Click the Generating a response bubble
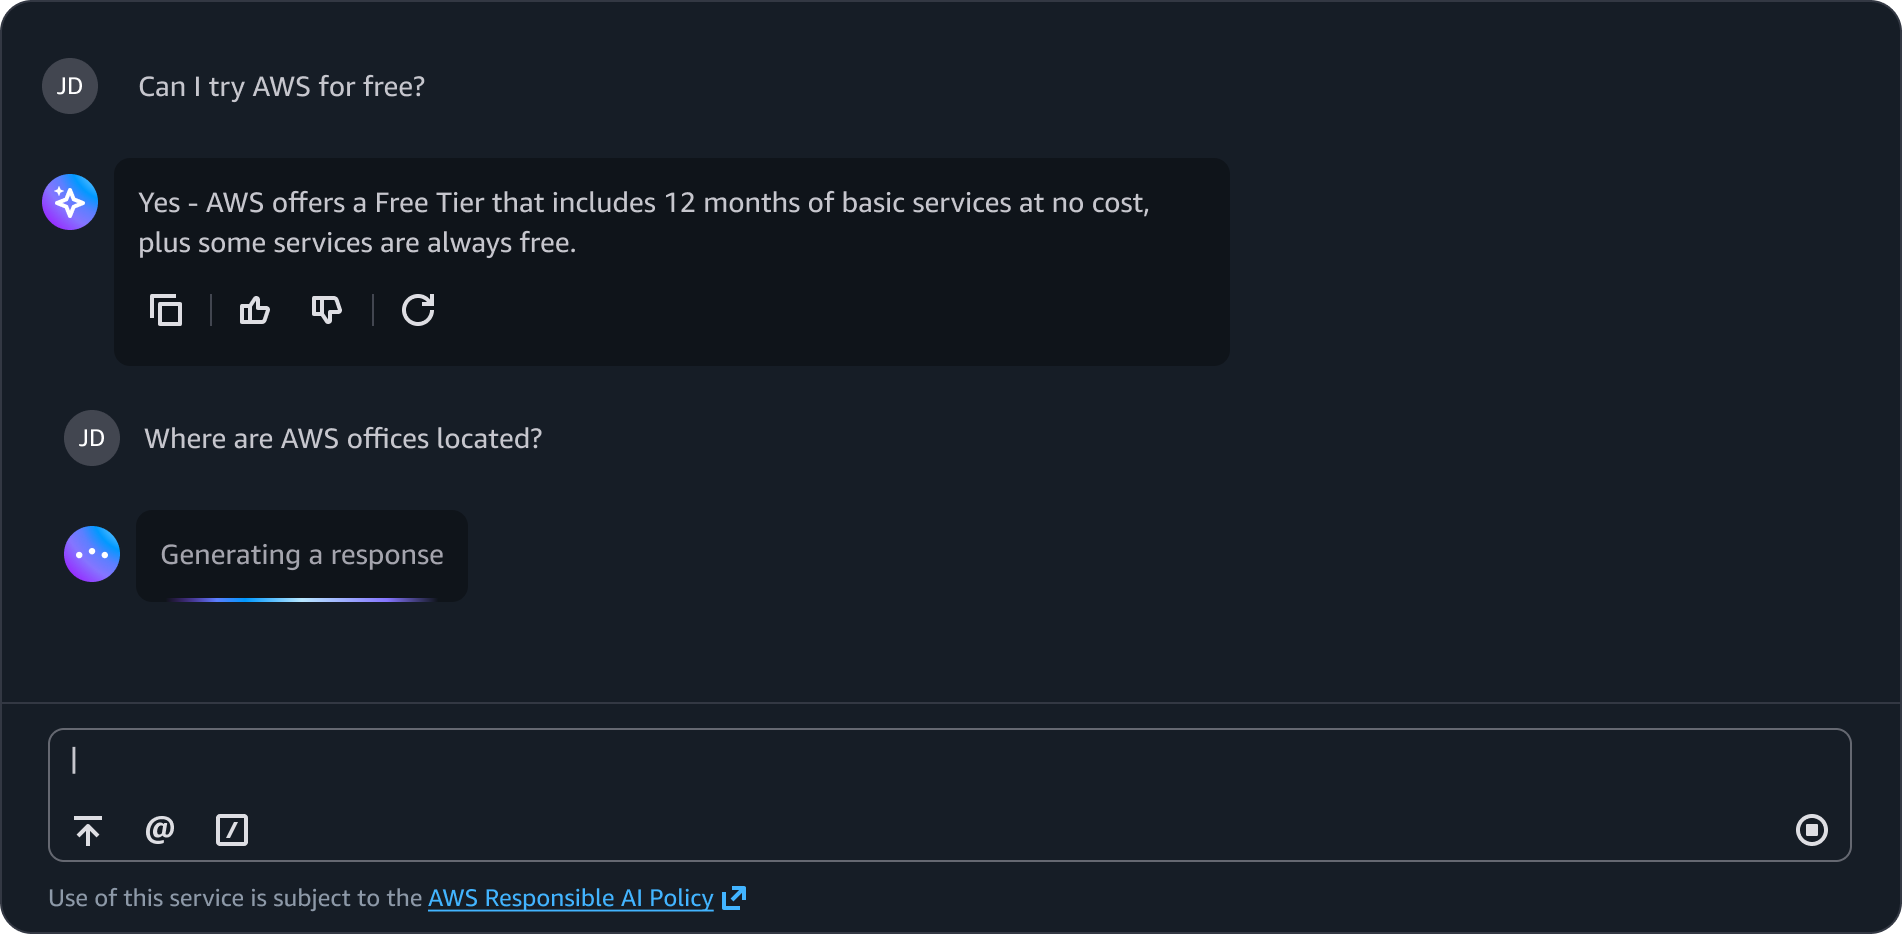The width and height of the screenshot is (1902, 934). (302, 554)
